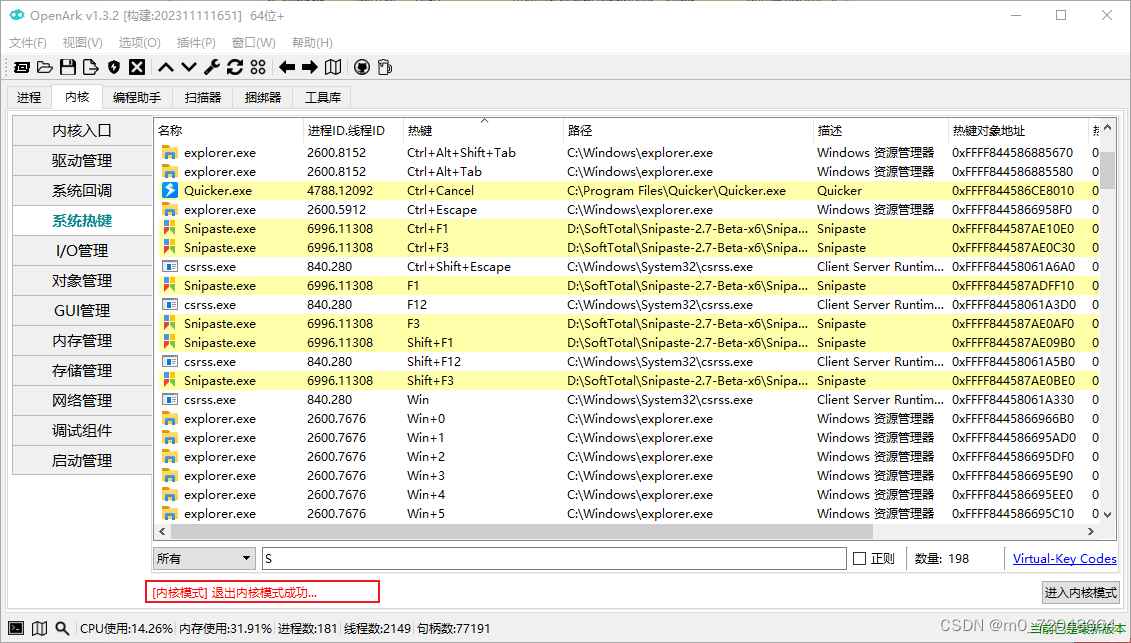Image resolution: width=1131 pixels, height=643 pixels.
Task: Click the csrss.exe icon in the F12 row
Action: coord(170,305)
